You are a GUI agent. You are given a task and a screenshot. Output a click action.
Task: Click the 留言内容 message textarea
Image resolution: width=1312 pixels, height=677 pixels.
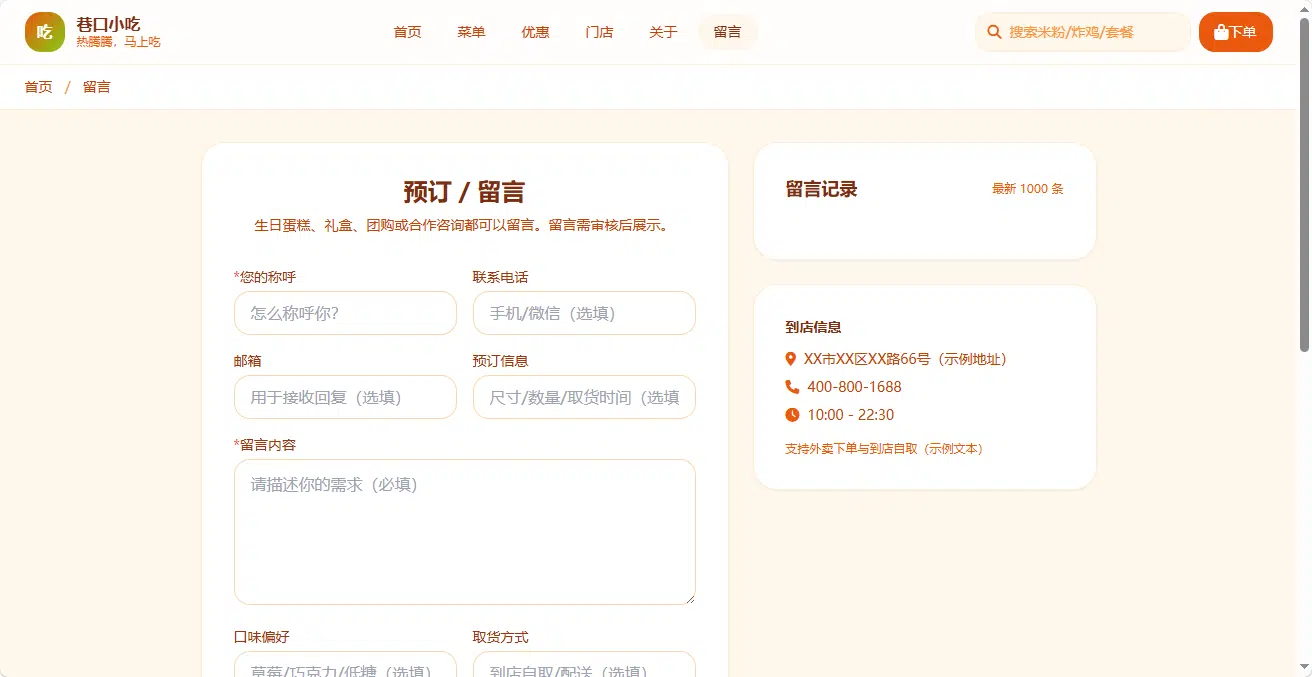[465, 532]
